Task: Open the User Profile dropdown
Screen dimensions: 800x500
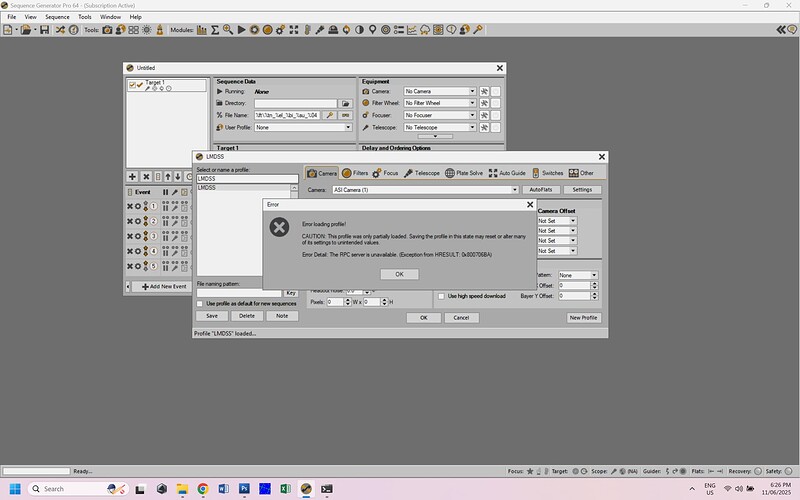Action: pos(348,128)
